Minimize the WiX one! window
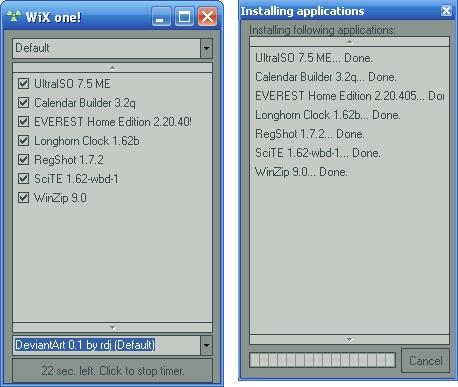The image size is (458, 387). click(161, 17)
